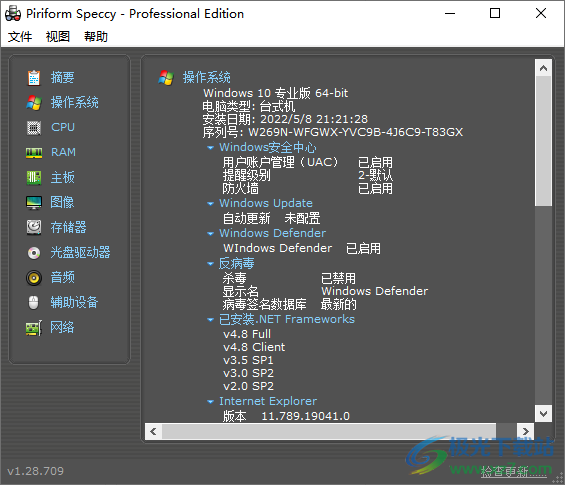Screen dimensions: 565x485
Task: Click the Windows Update heading
Action: tap(266, 203)
